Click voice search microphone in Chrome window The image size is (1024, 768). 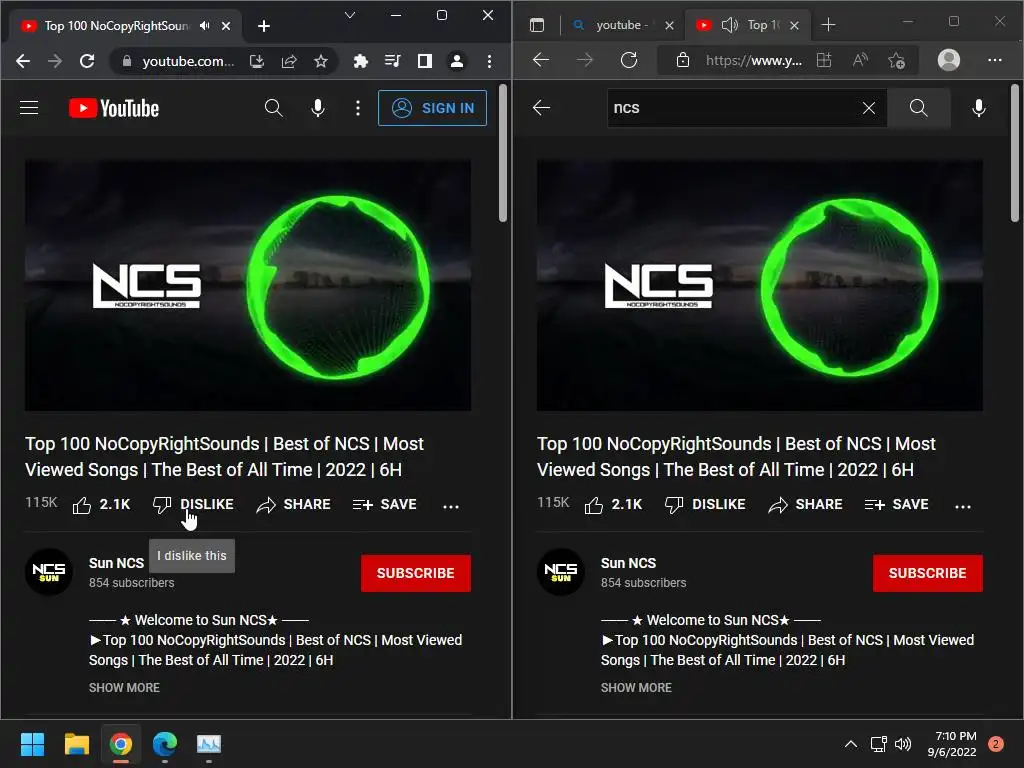(x=317, y=108)
